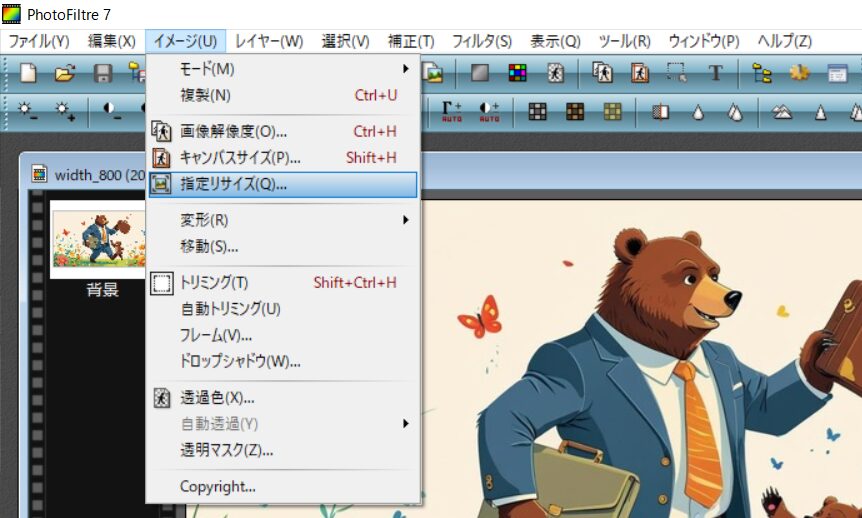Apply stronger blur with the double droplet icon

click(x=735, y=112)
